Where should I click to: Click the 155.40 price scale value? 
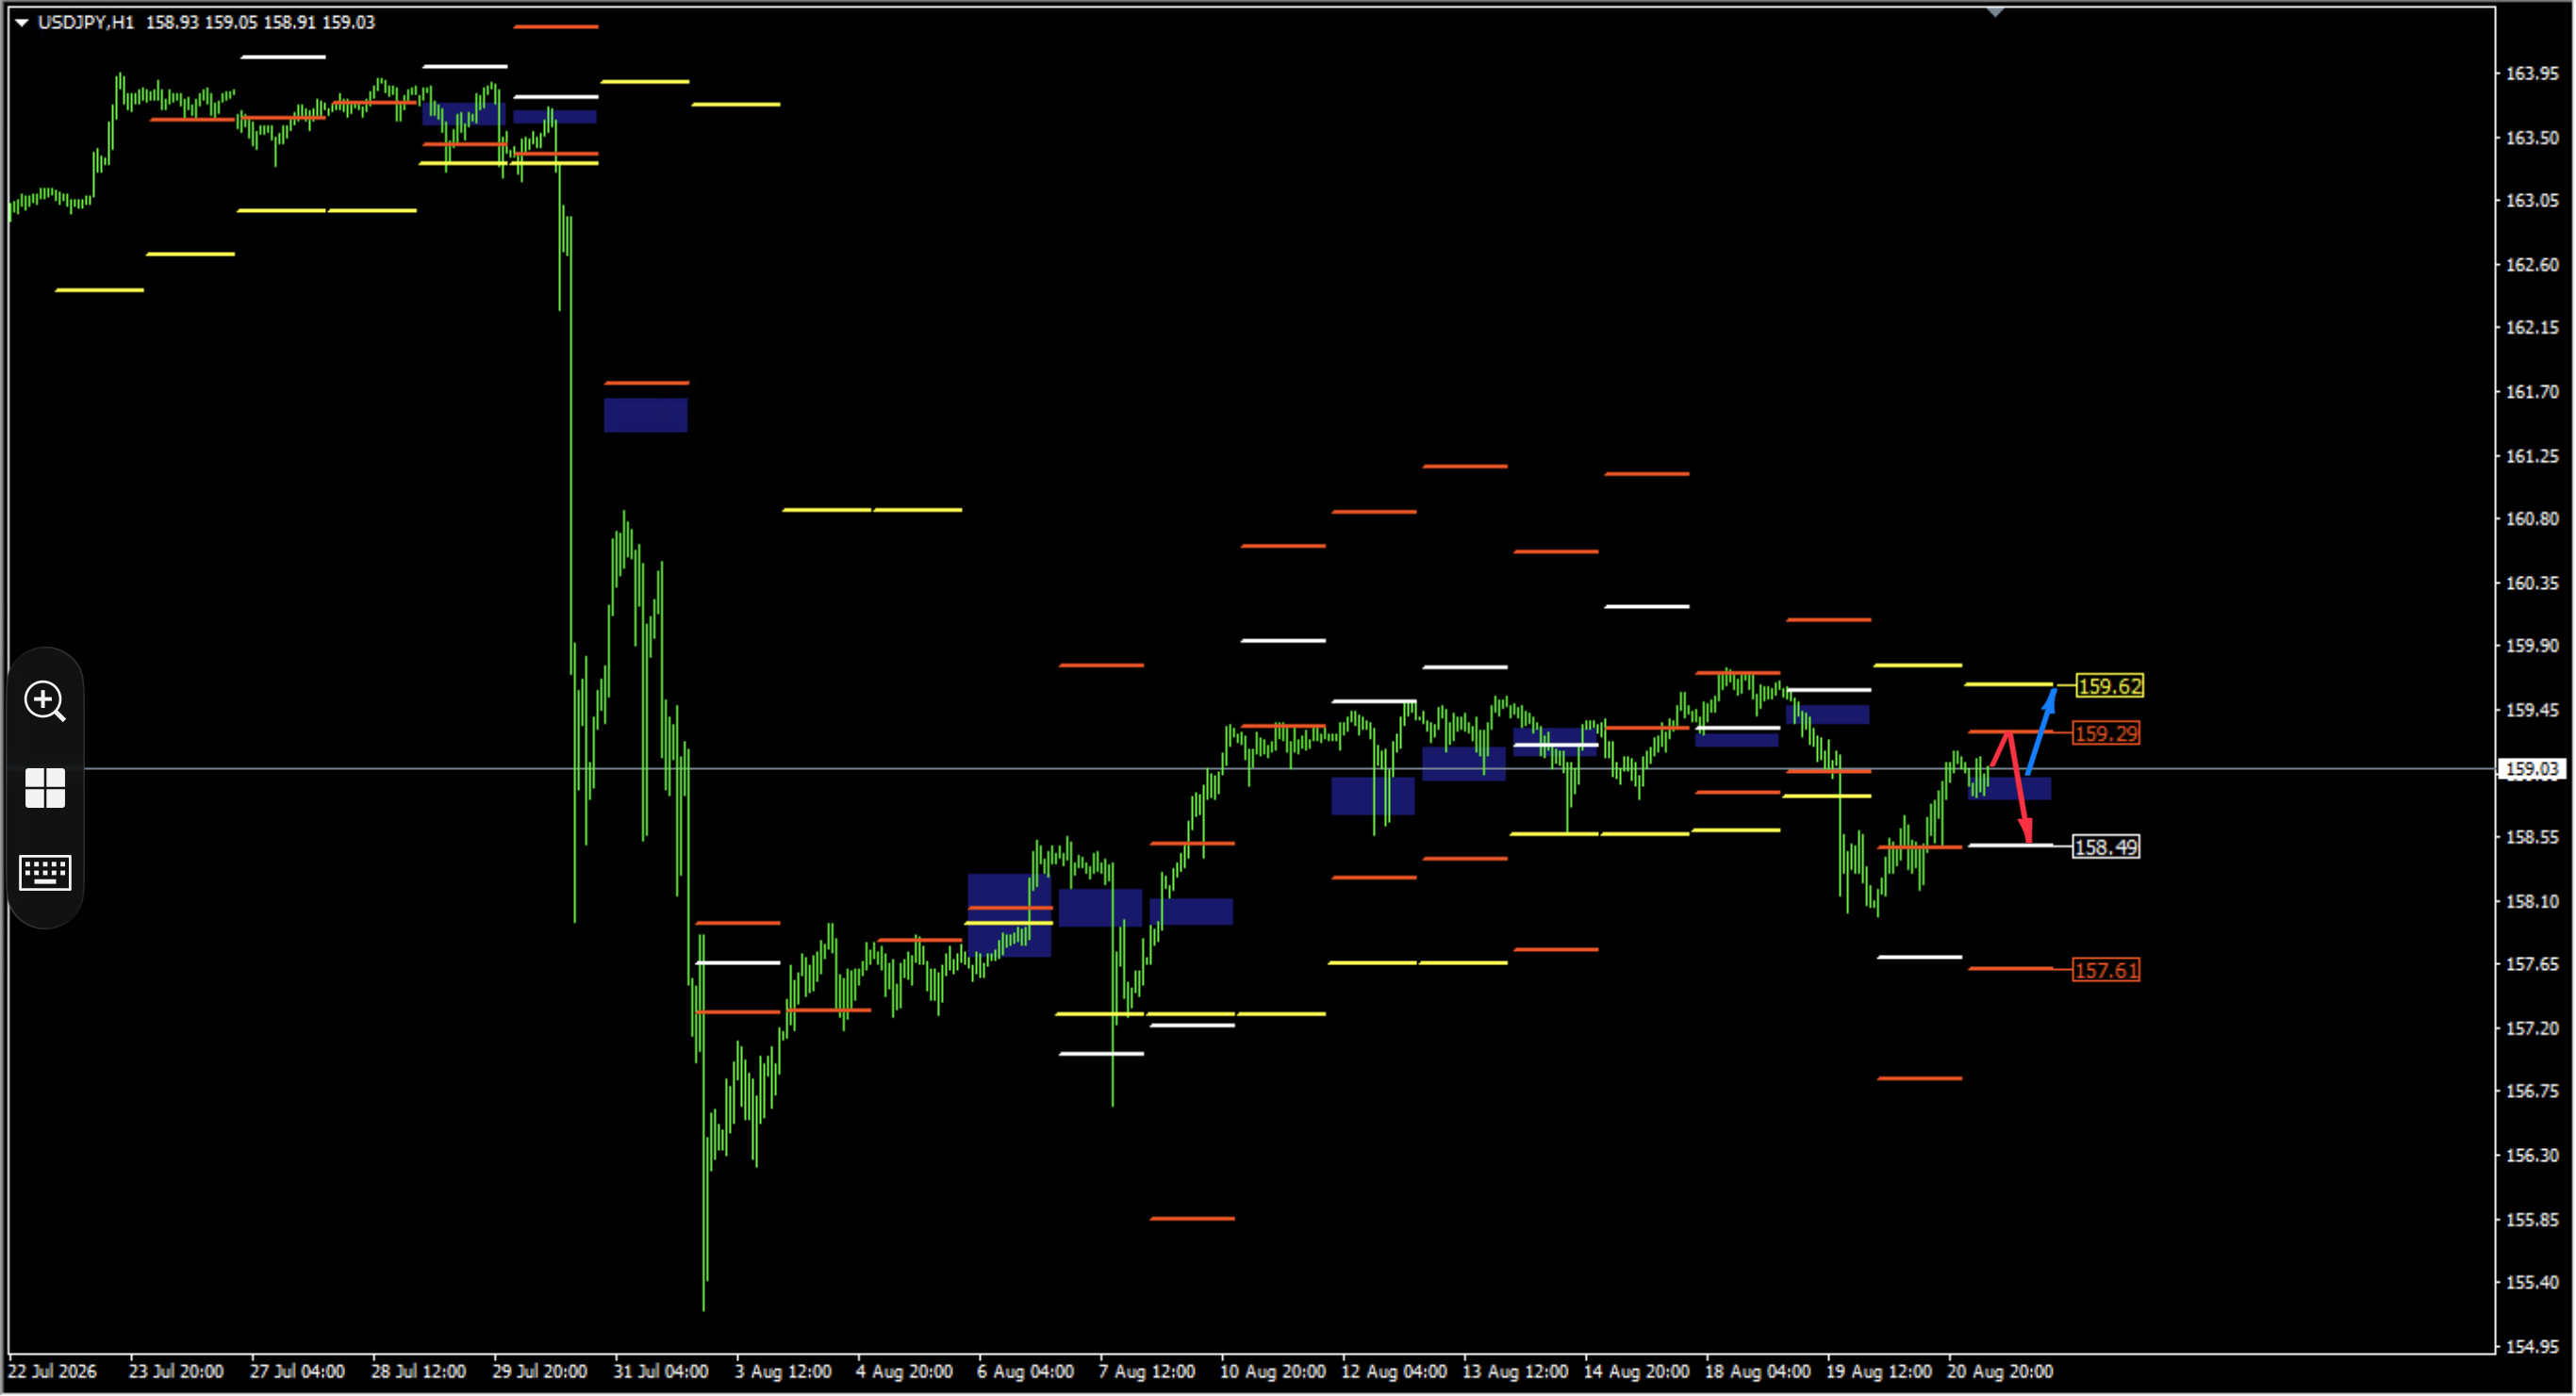(2532, 1283)
